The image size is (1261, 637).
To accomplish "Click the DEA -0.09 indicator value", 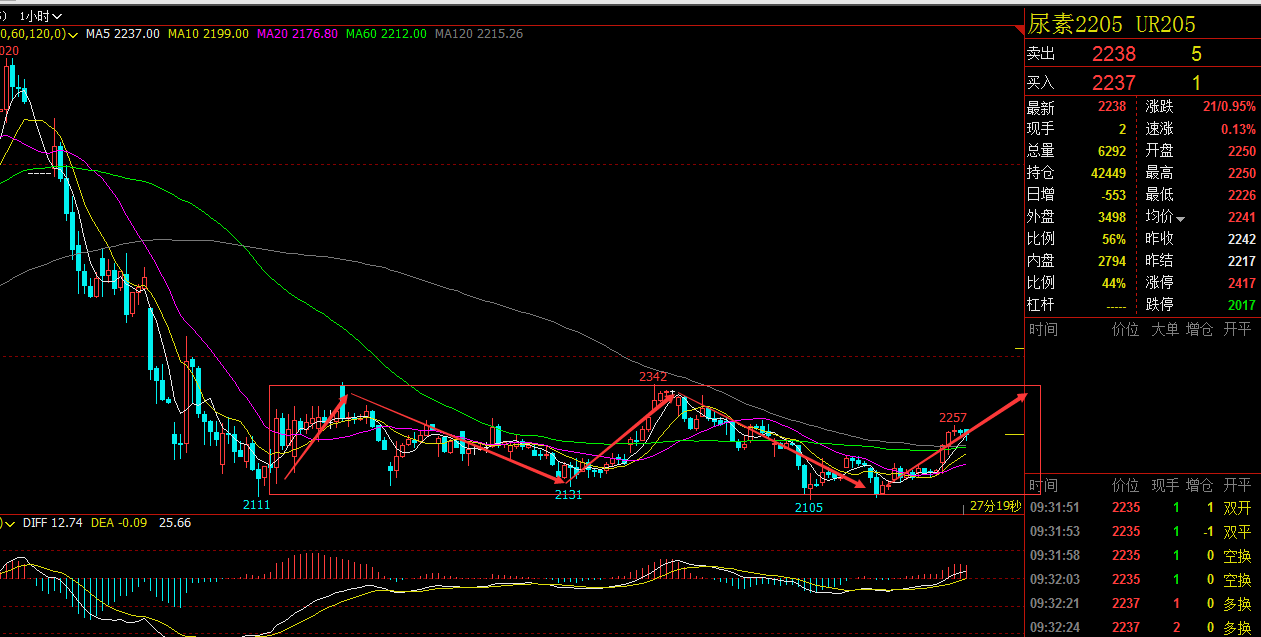I will [x=119, y=522].
